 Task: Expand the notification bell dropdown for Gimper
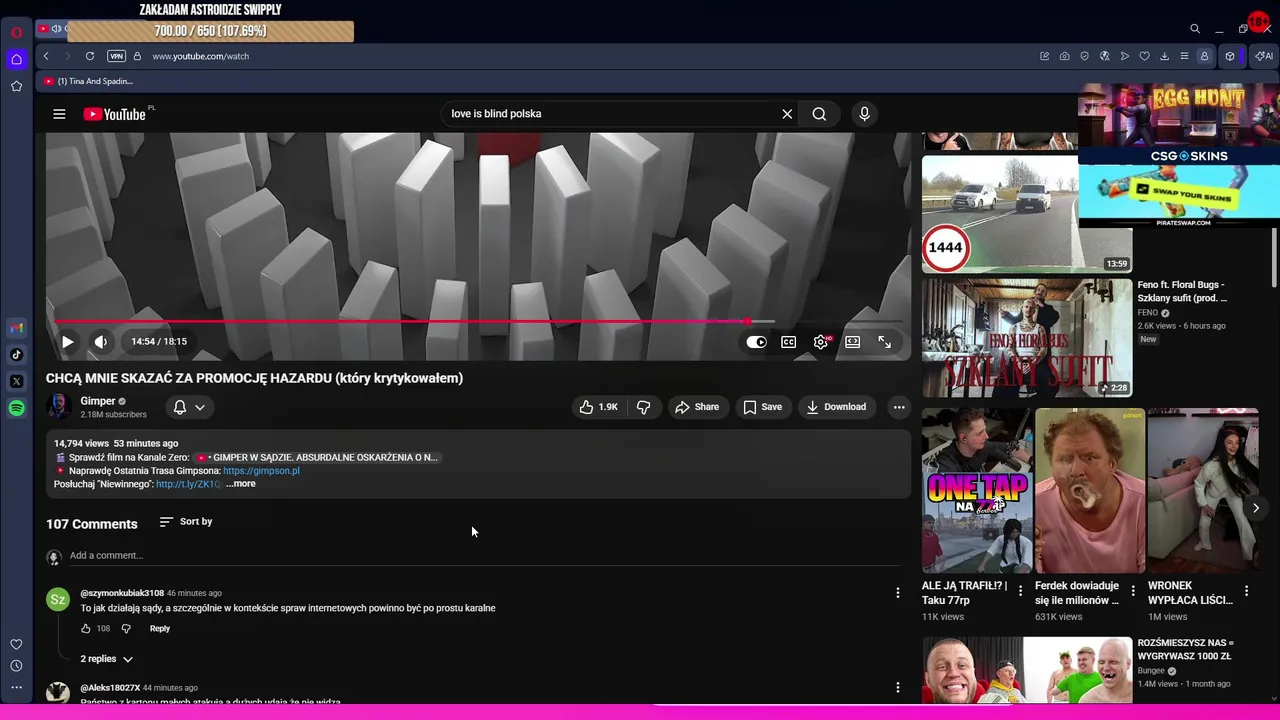(x=189, y=407)
